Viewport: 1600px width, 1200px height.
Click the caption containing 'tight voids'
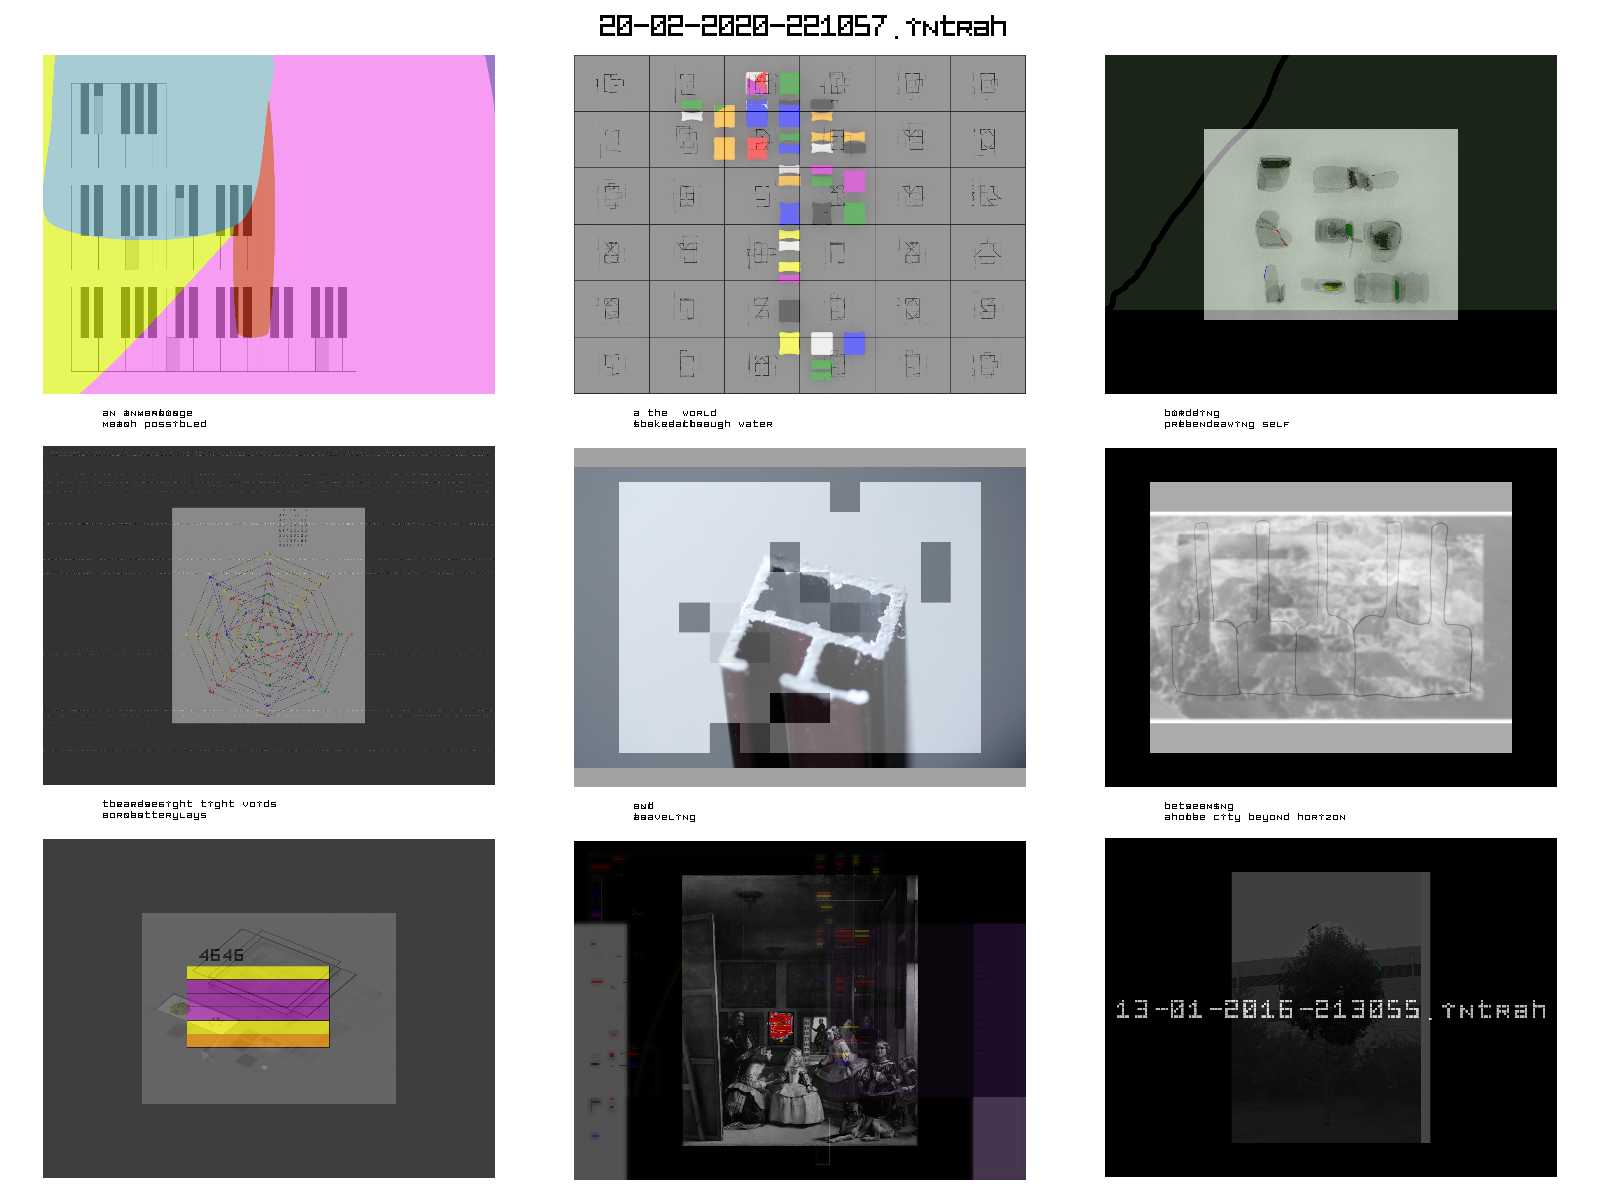(x=189, y=803)
